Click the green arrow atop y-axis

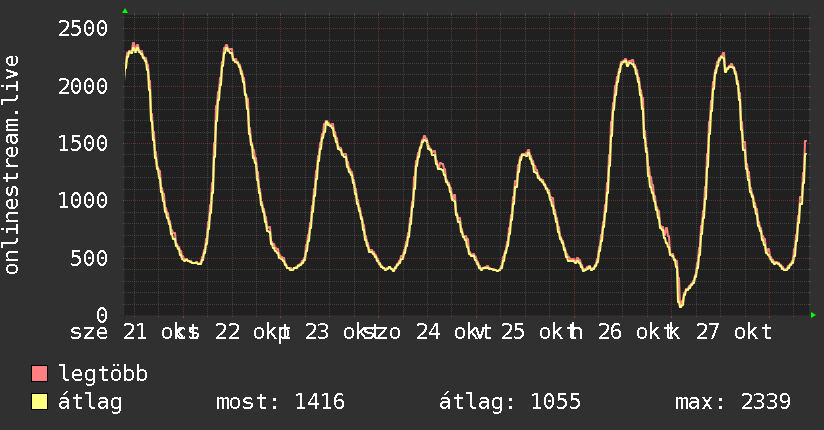click(125, 11)
